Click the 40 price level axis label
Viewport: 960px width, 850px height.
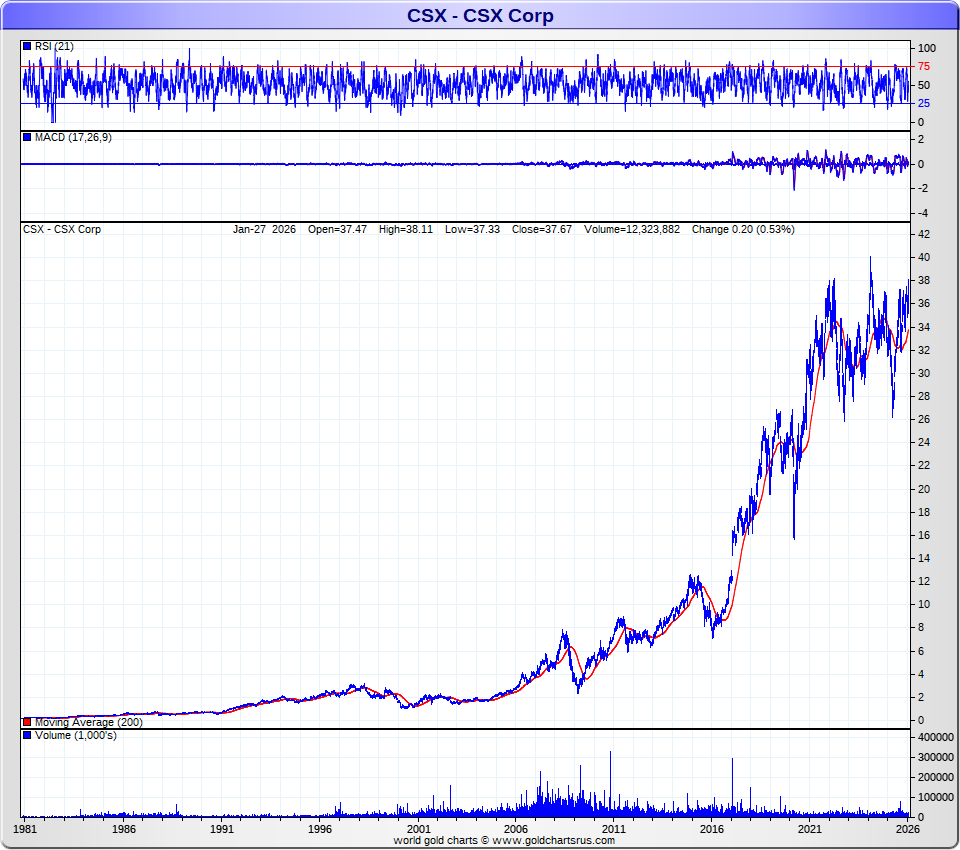pyautogui.click(x=925, y=257)
